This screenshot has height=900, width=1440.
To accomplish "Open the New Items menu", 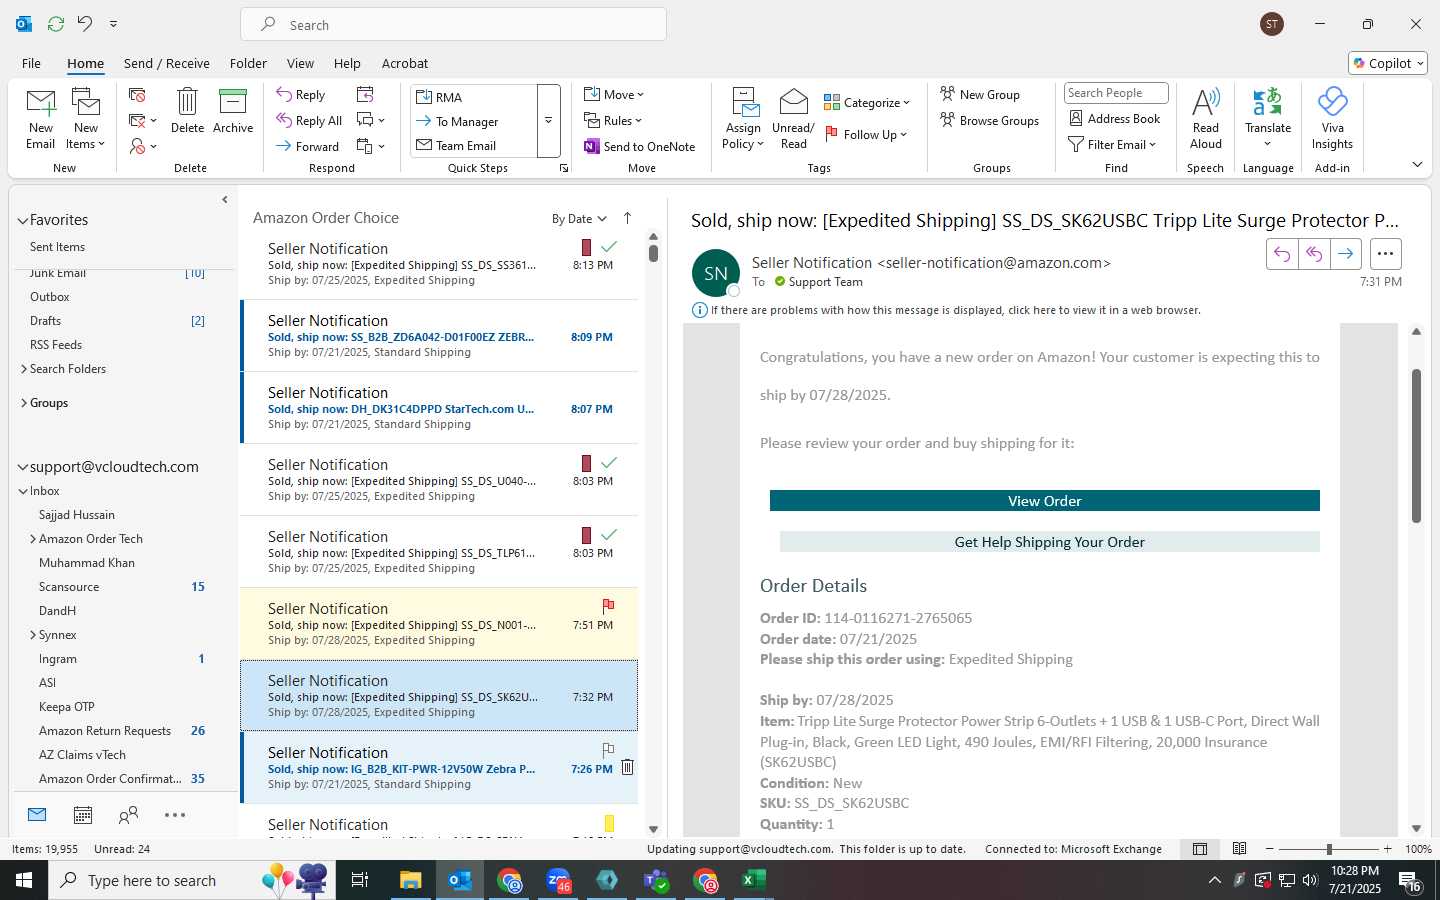I will pyautogui.click(x=86, y=119).
